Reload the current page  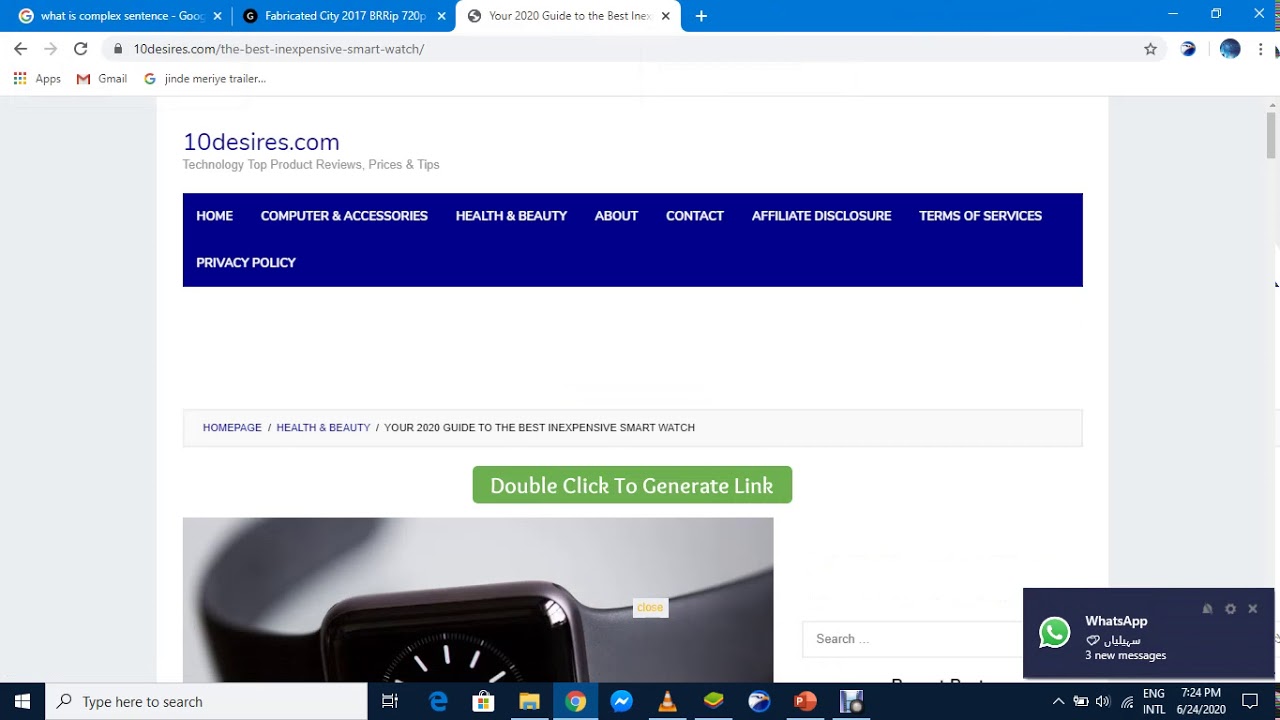[81, 48]
